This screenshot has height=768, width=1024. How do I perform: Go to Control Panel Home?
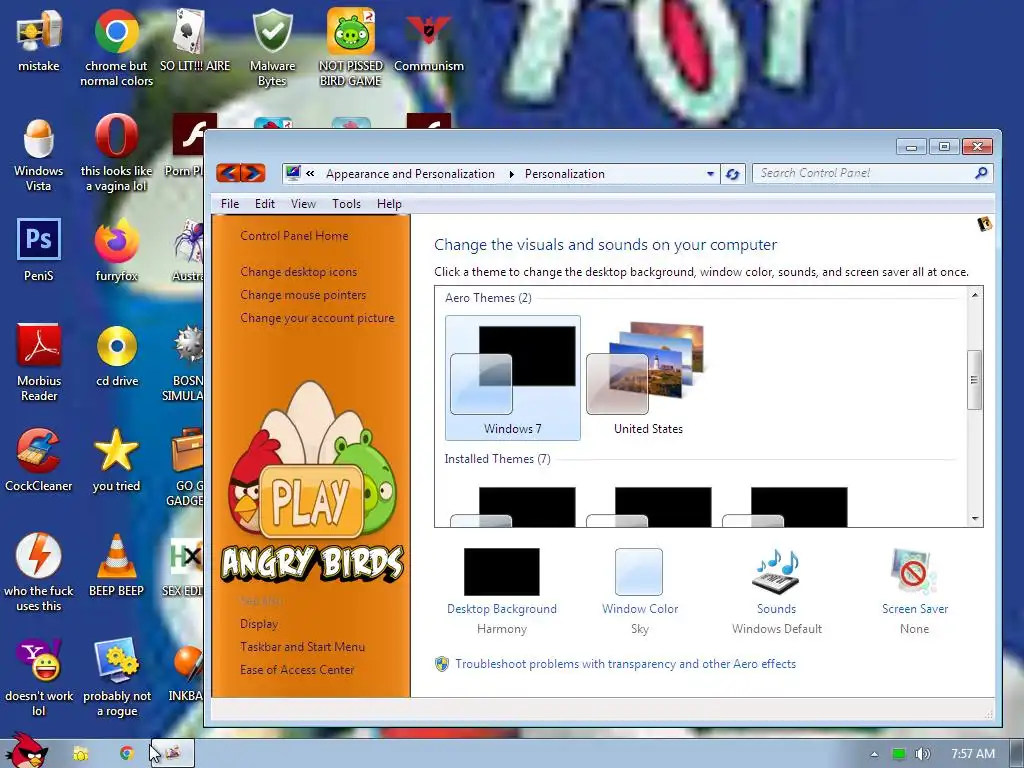(x=294, y=236)
